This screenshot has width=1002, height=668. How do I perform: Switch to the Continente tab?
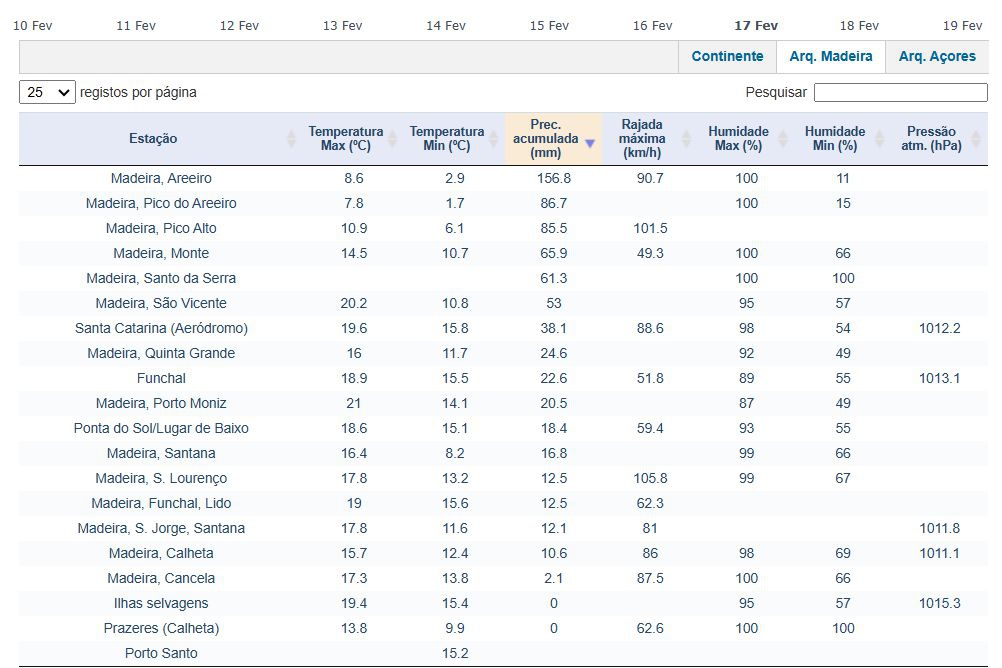click(x=727, y=57)
